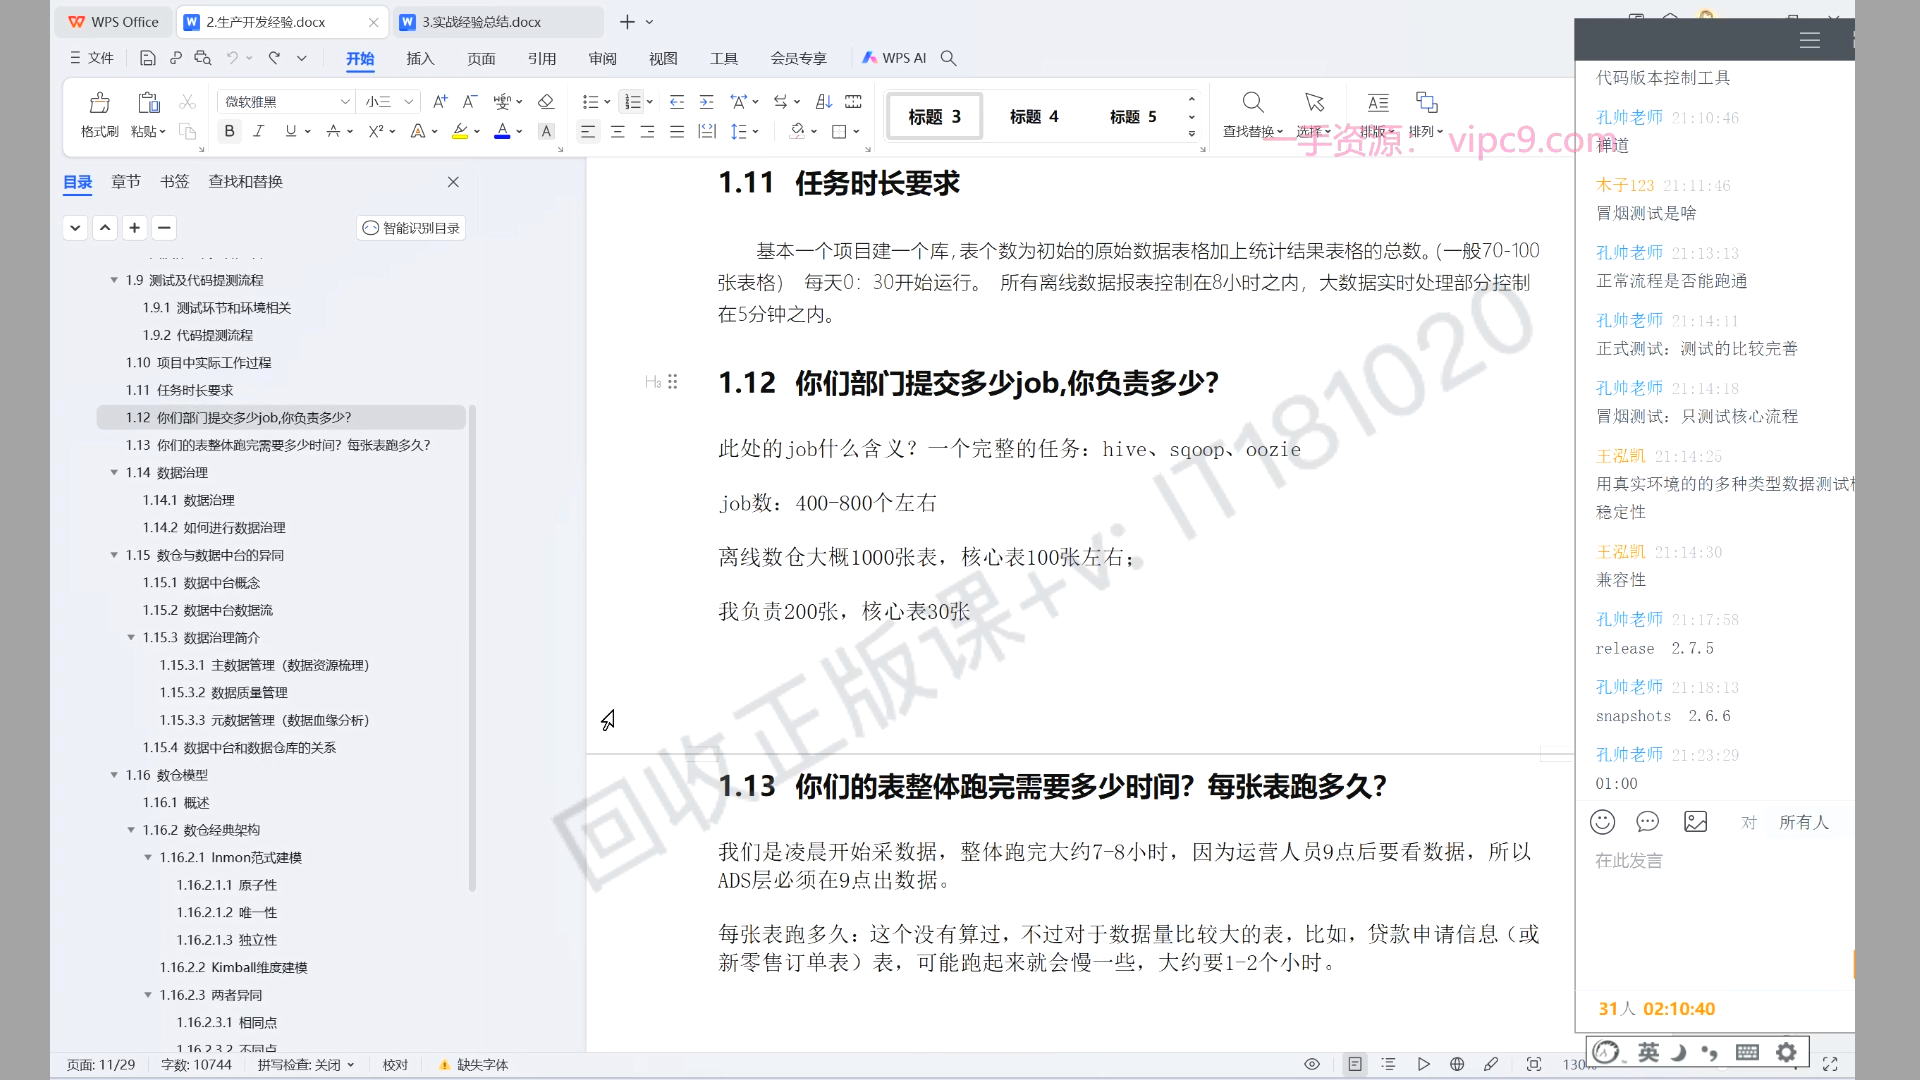Toggle italic formatting
1920x1080 pixels.
point(259,132)
